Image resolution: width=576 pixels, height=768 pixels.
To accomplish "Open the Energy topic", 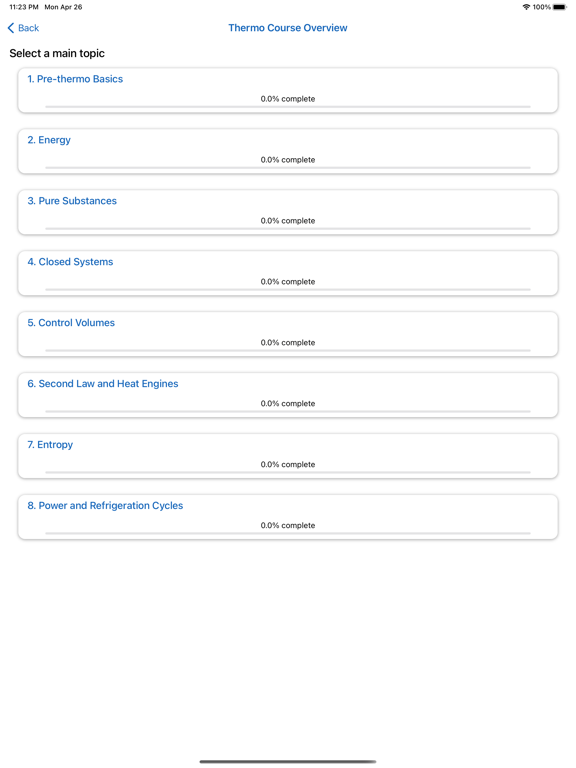I will point(288,151).
